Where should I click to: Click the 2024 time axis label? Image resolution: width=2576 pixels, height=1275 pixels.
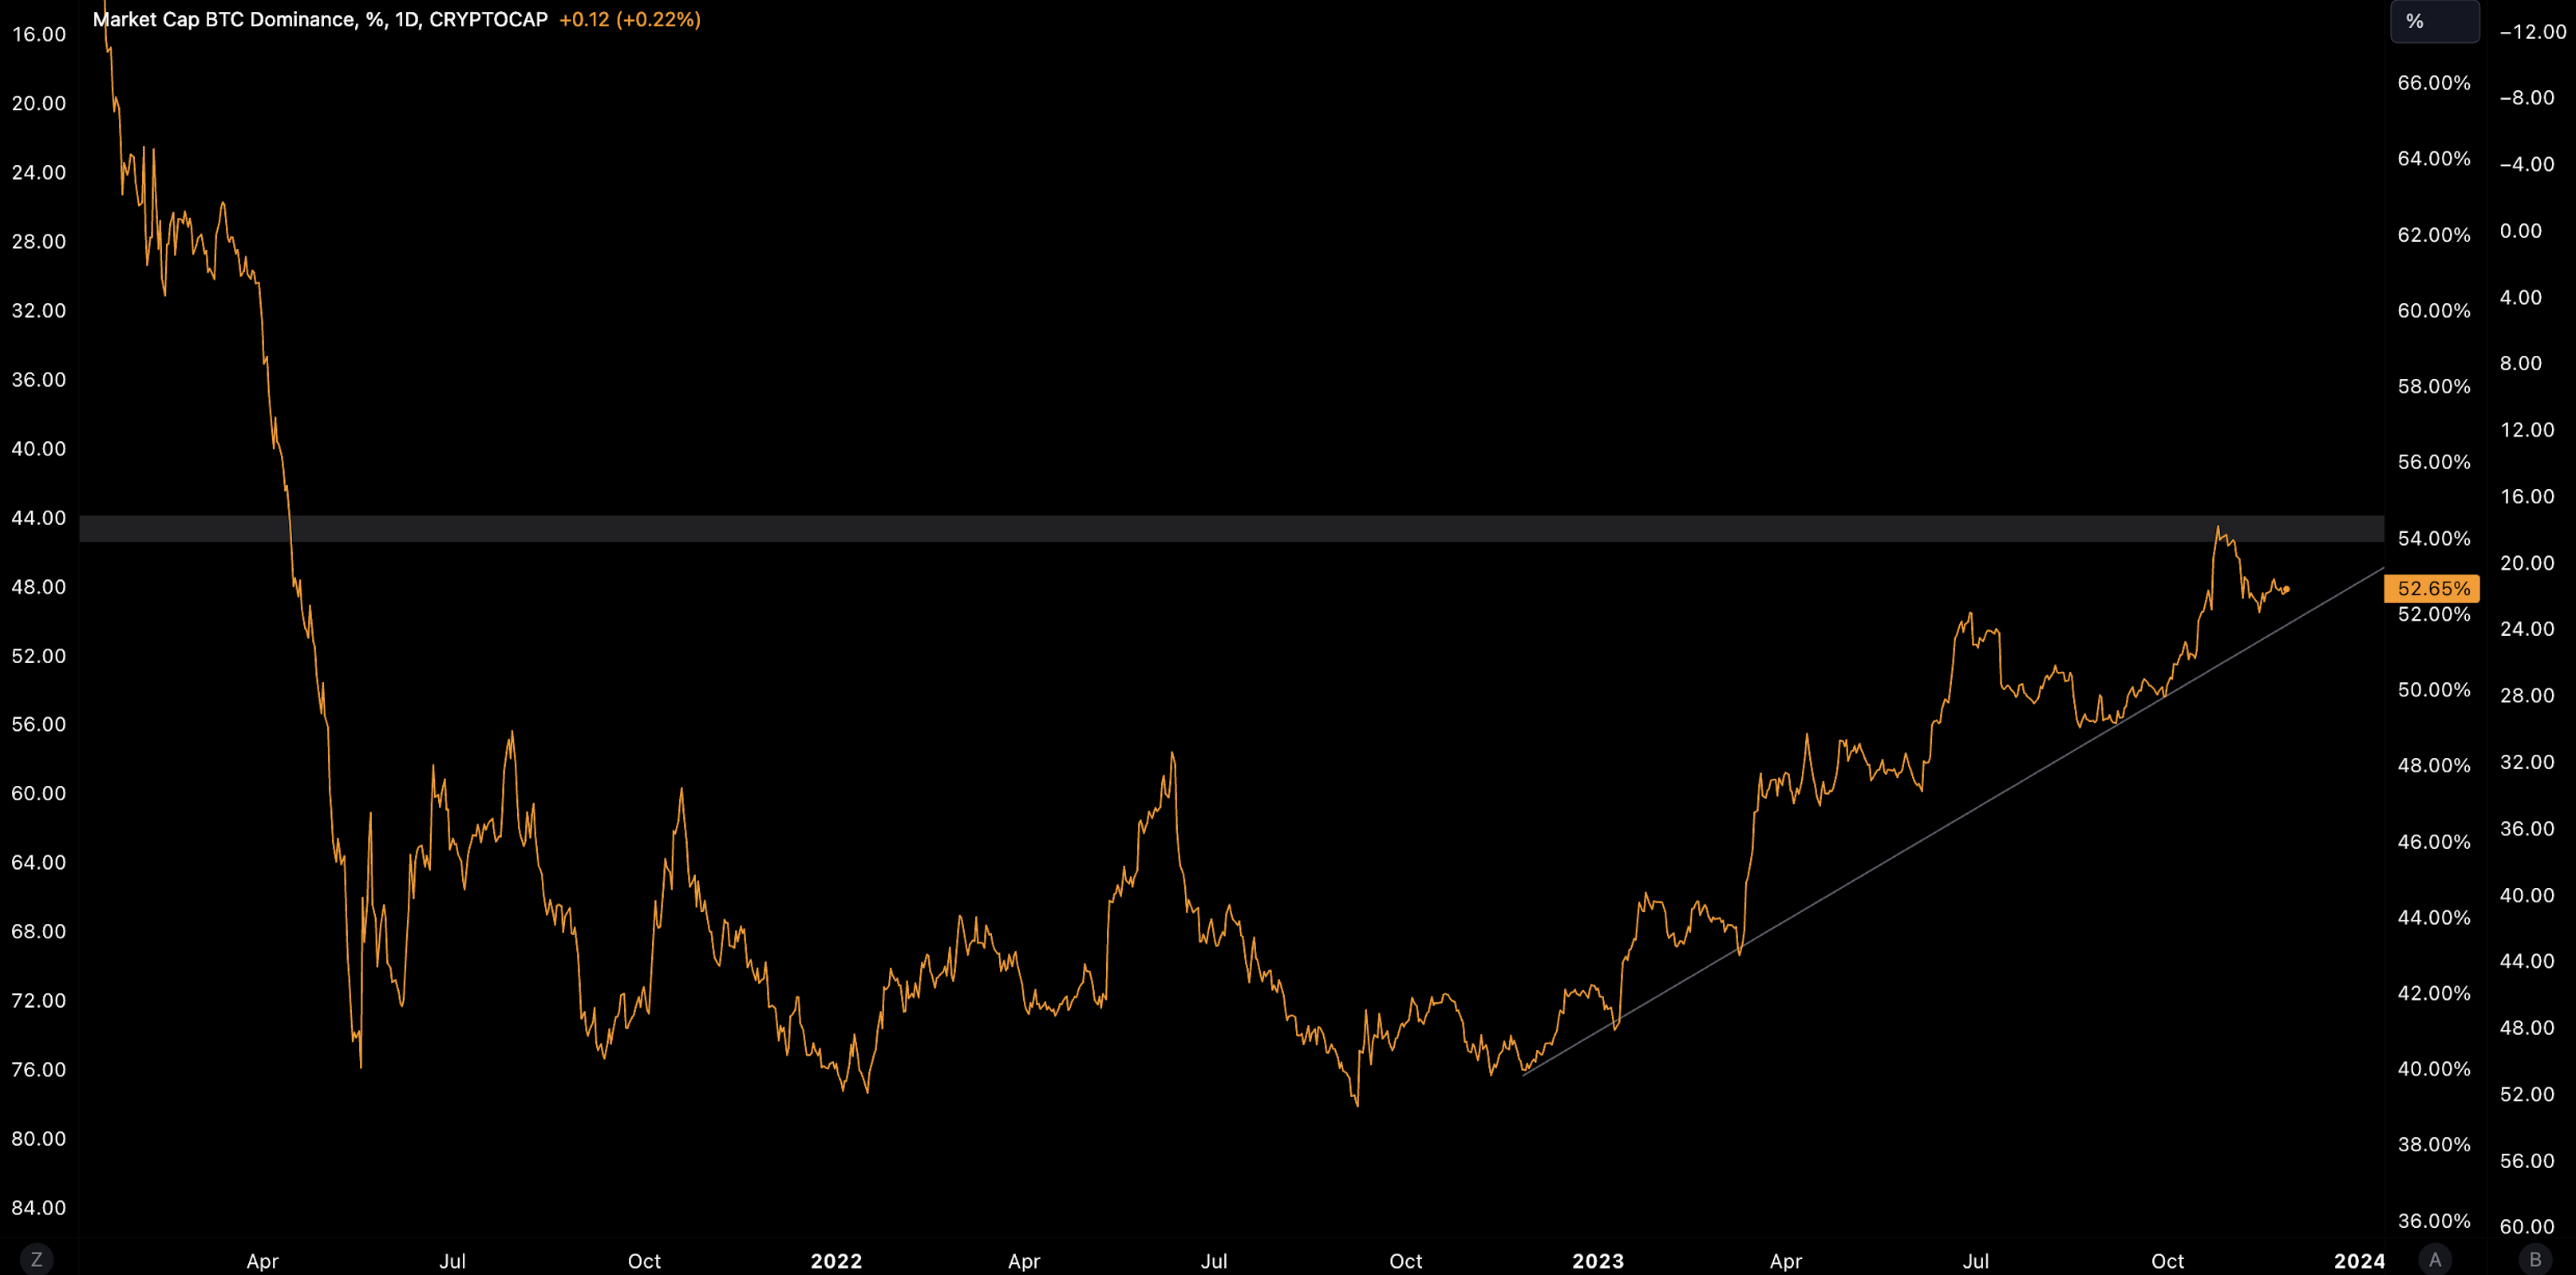click(x=2358, y=1260)
